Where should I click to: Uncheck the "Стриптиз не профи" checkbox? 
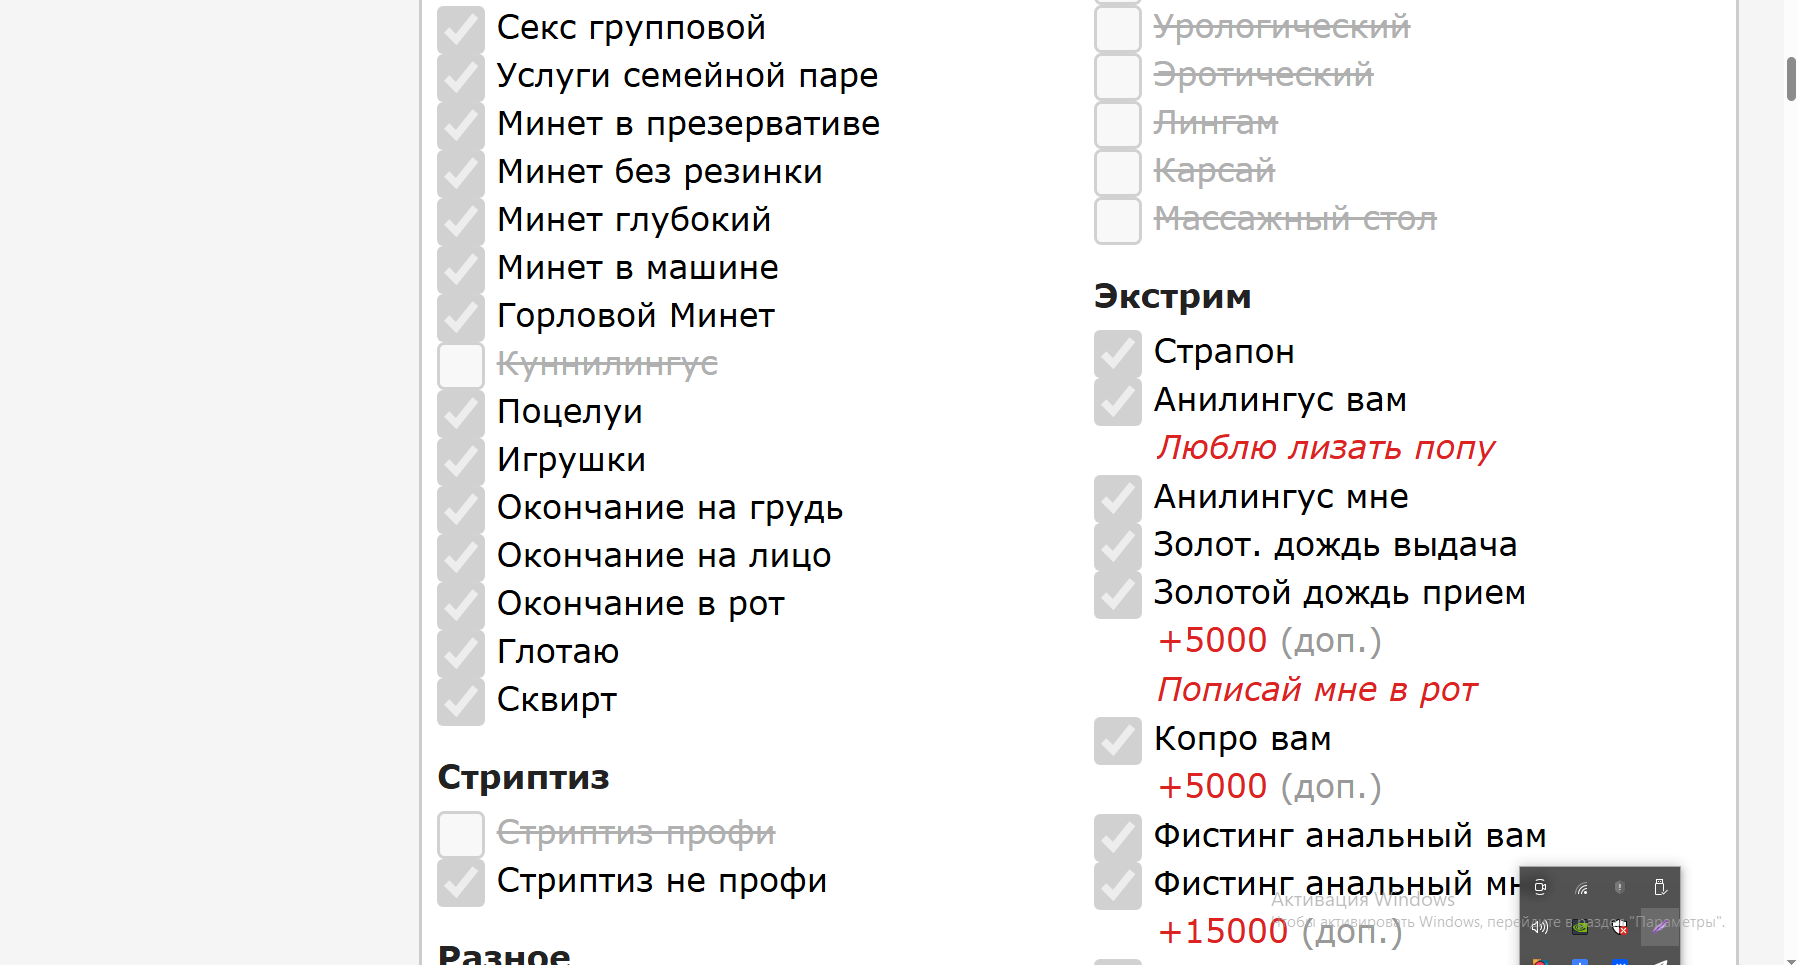[x=461, y=882]
